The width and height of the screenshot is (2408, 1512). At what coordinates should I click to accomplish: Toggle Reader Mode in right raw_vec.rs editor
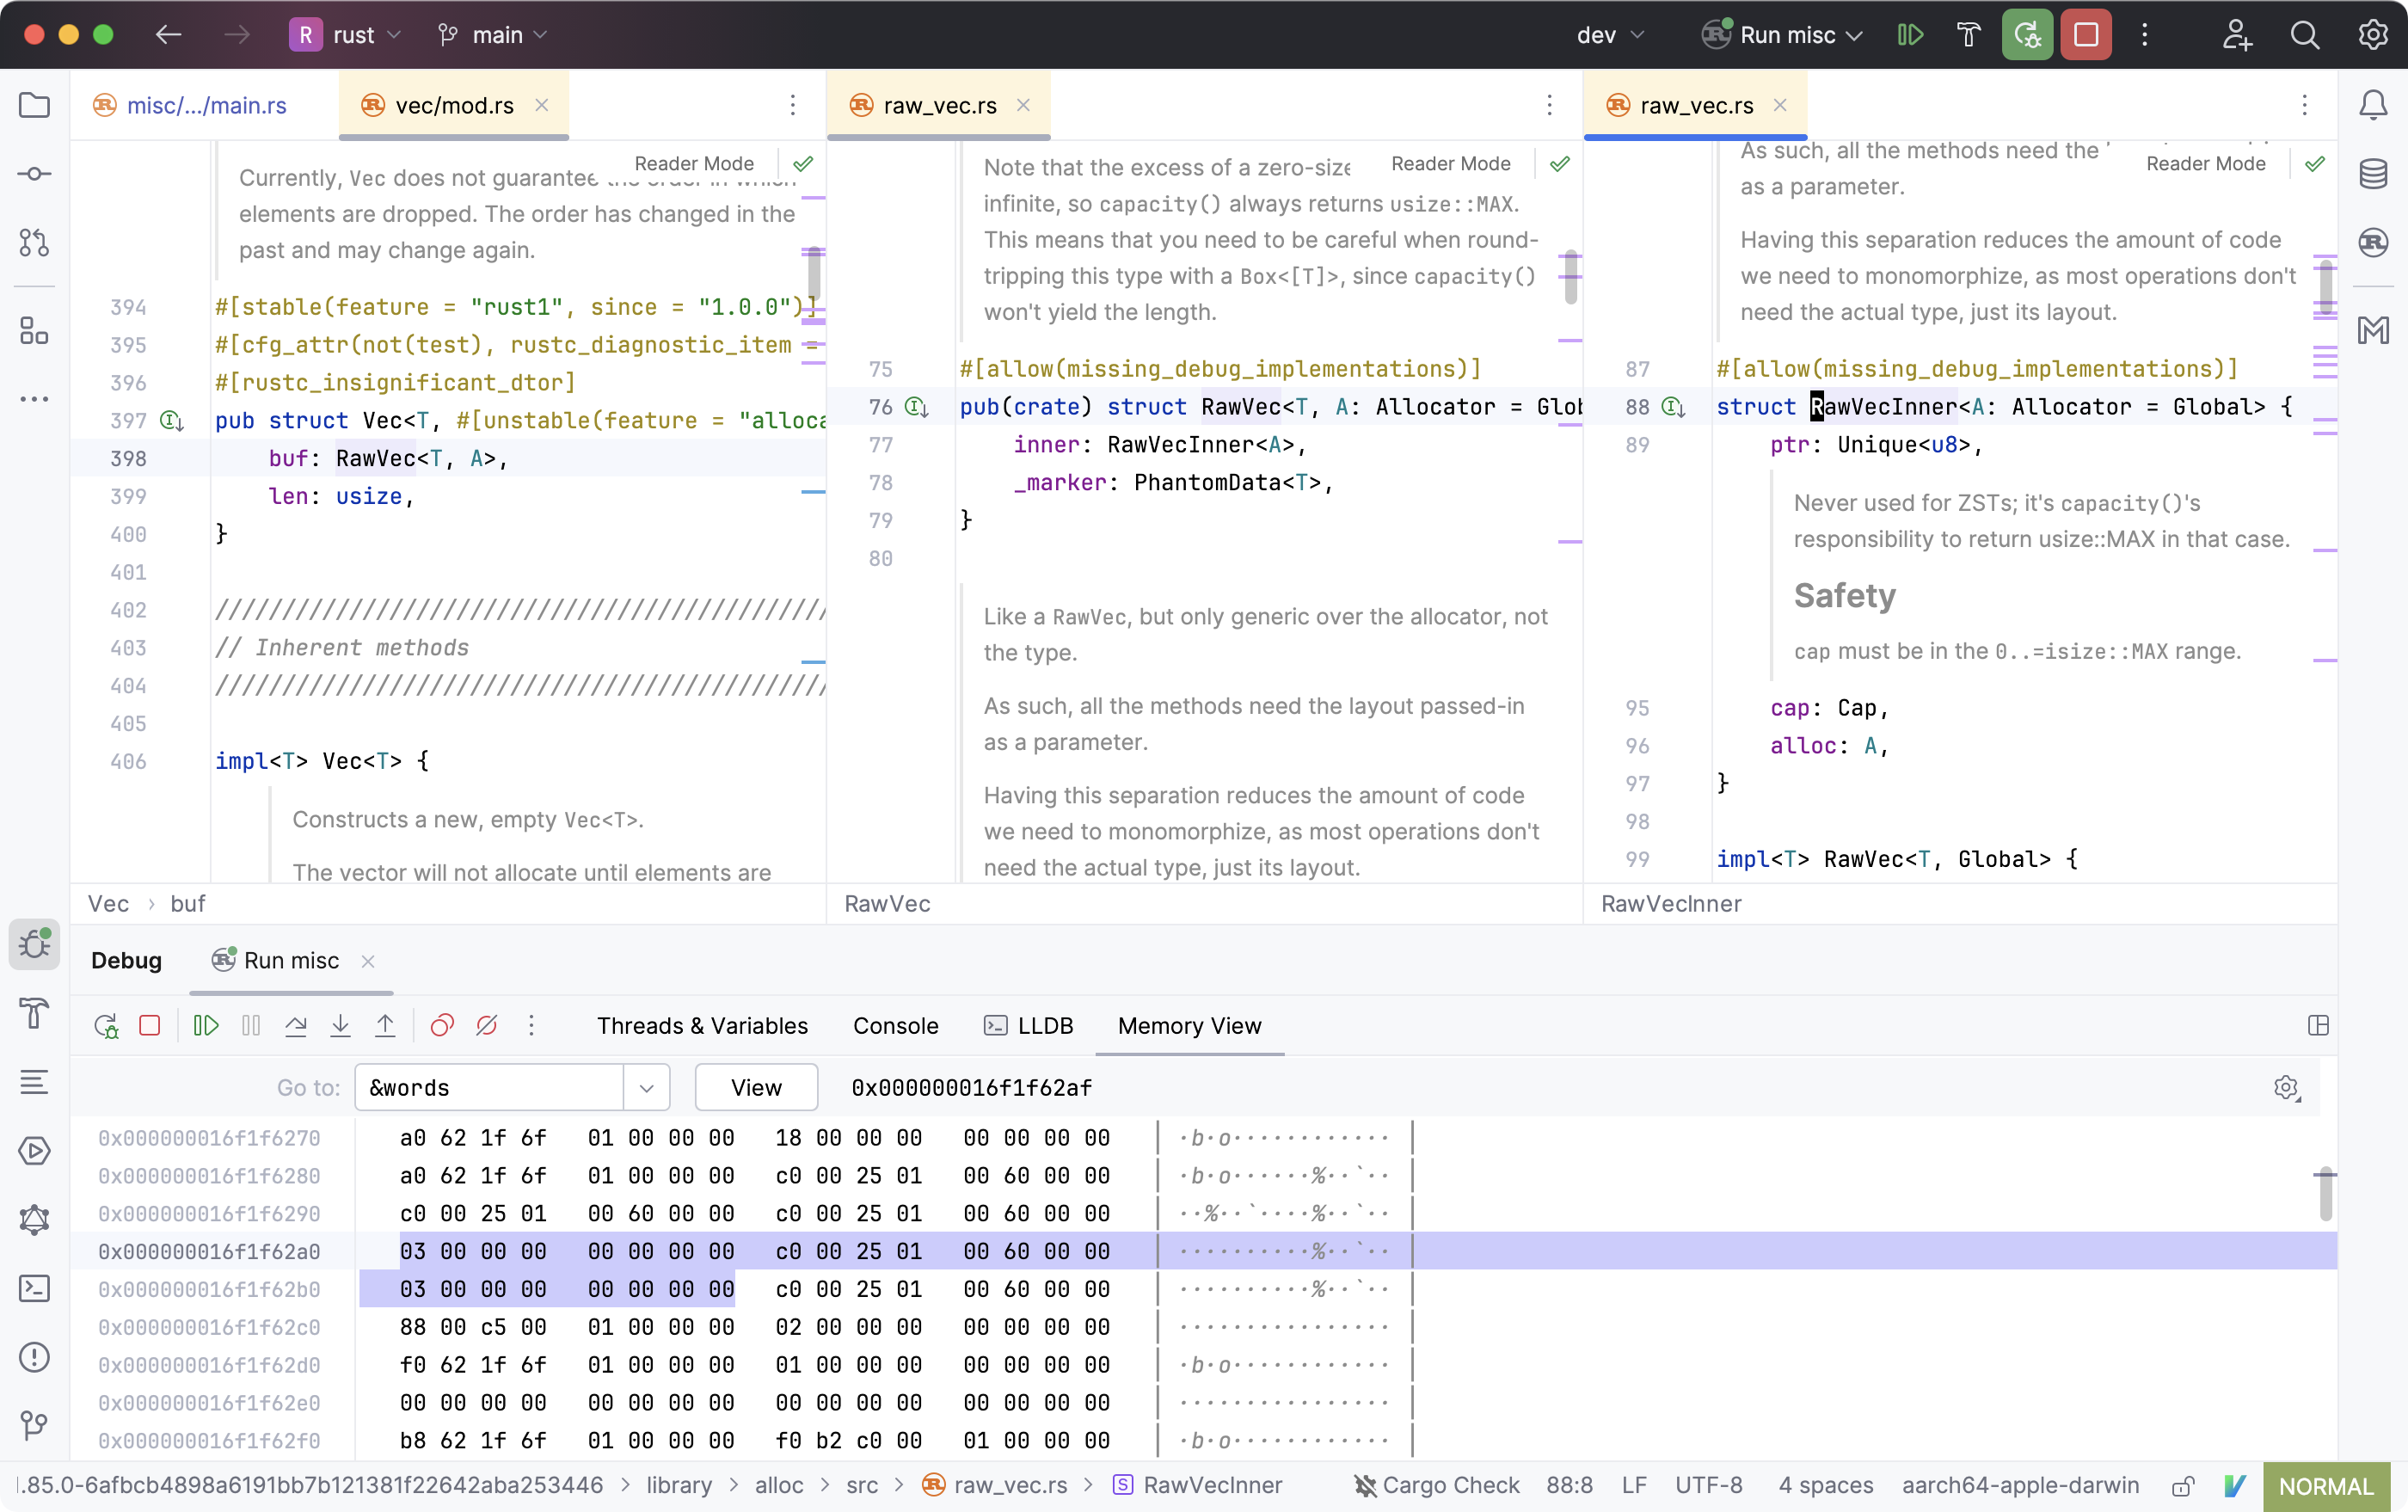2206,164
